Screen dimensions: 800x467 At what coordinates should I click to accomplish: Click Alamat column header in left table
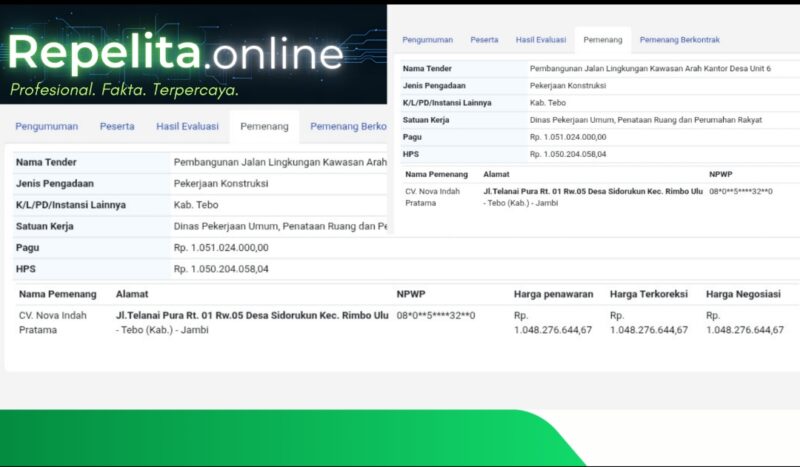(x=132, y=294)
